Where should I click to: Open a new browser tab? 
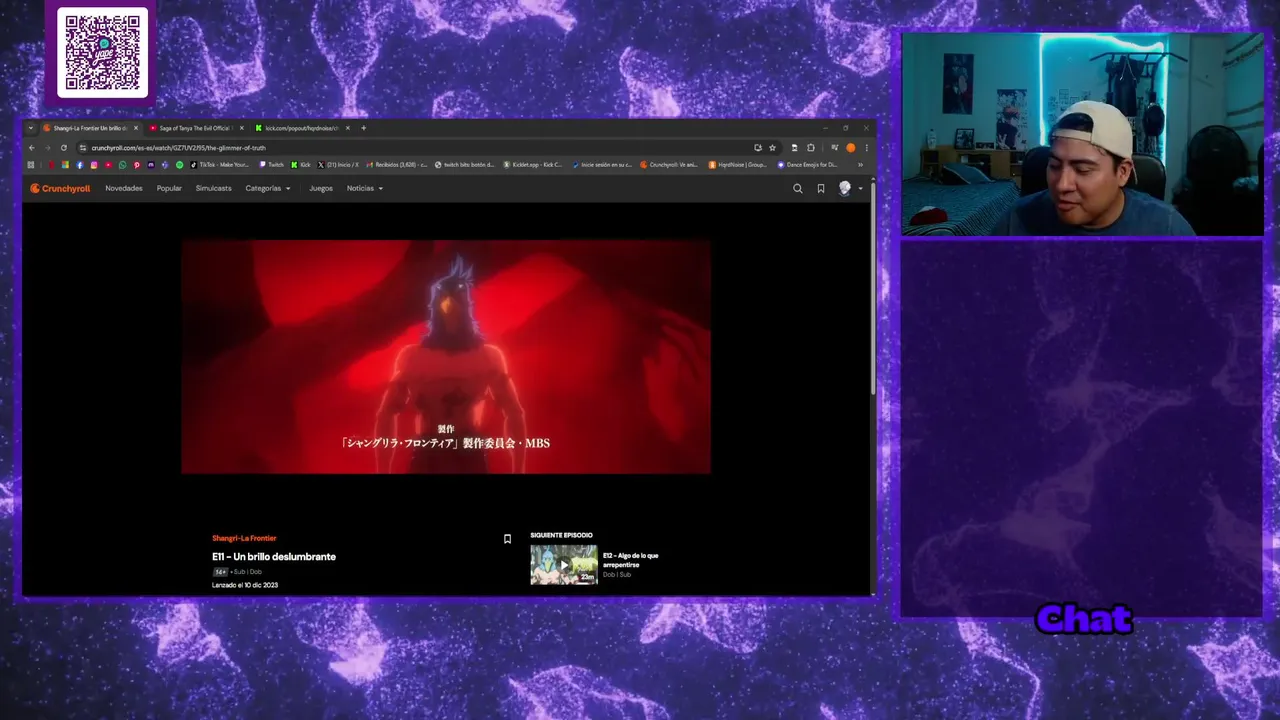[363, 128]
